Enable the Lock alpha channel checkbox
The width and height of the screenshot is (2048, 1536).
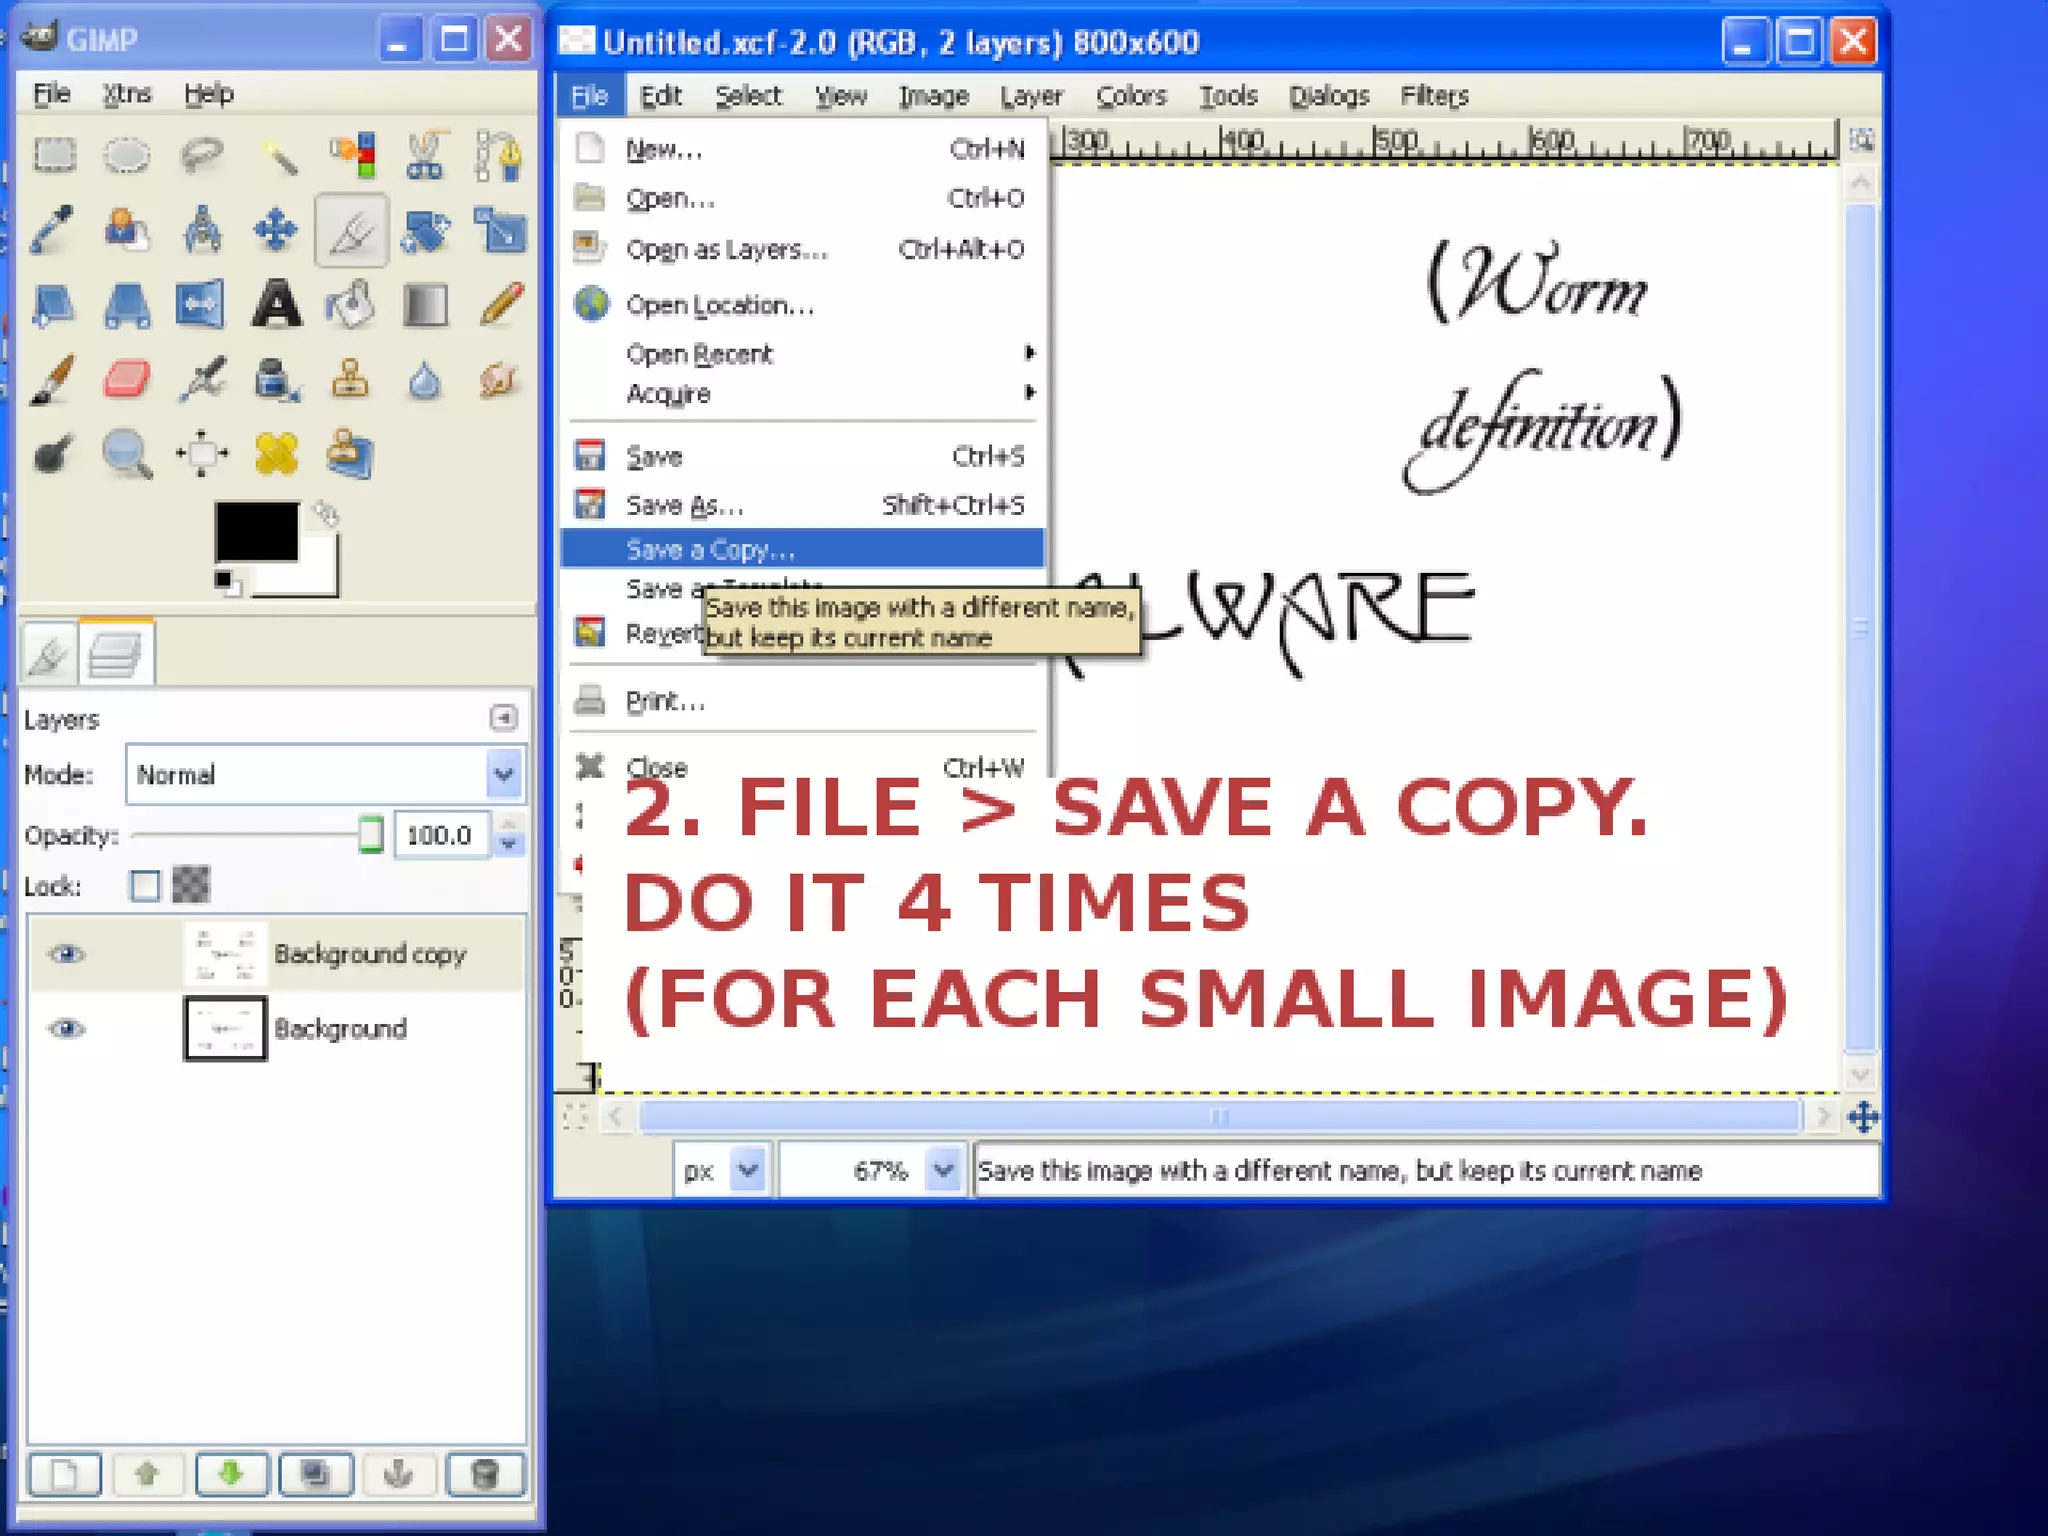point(145,885)
